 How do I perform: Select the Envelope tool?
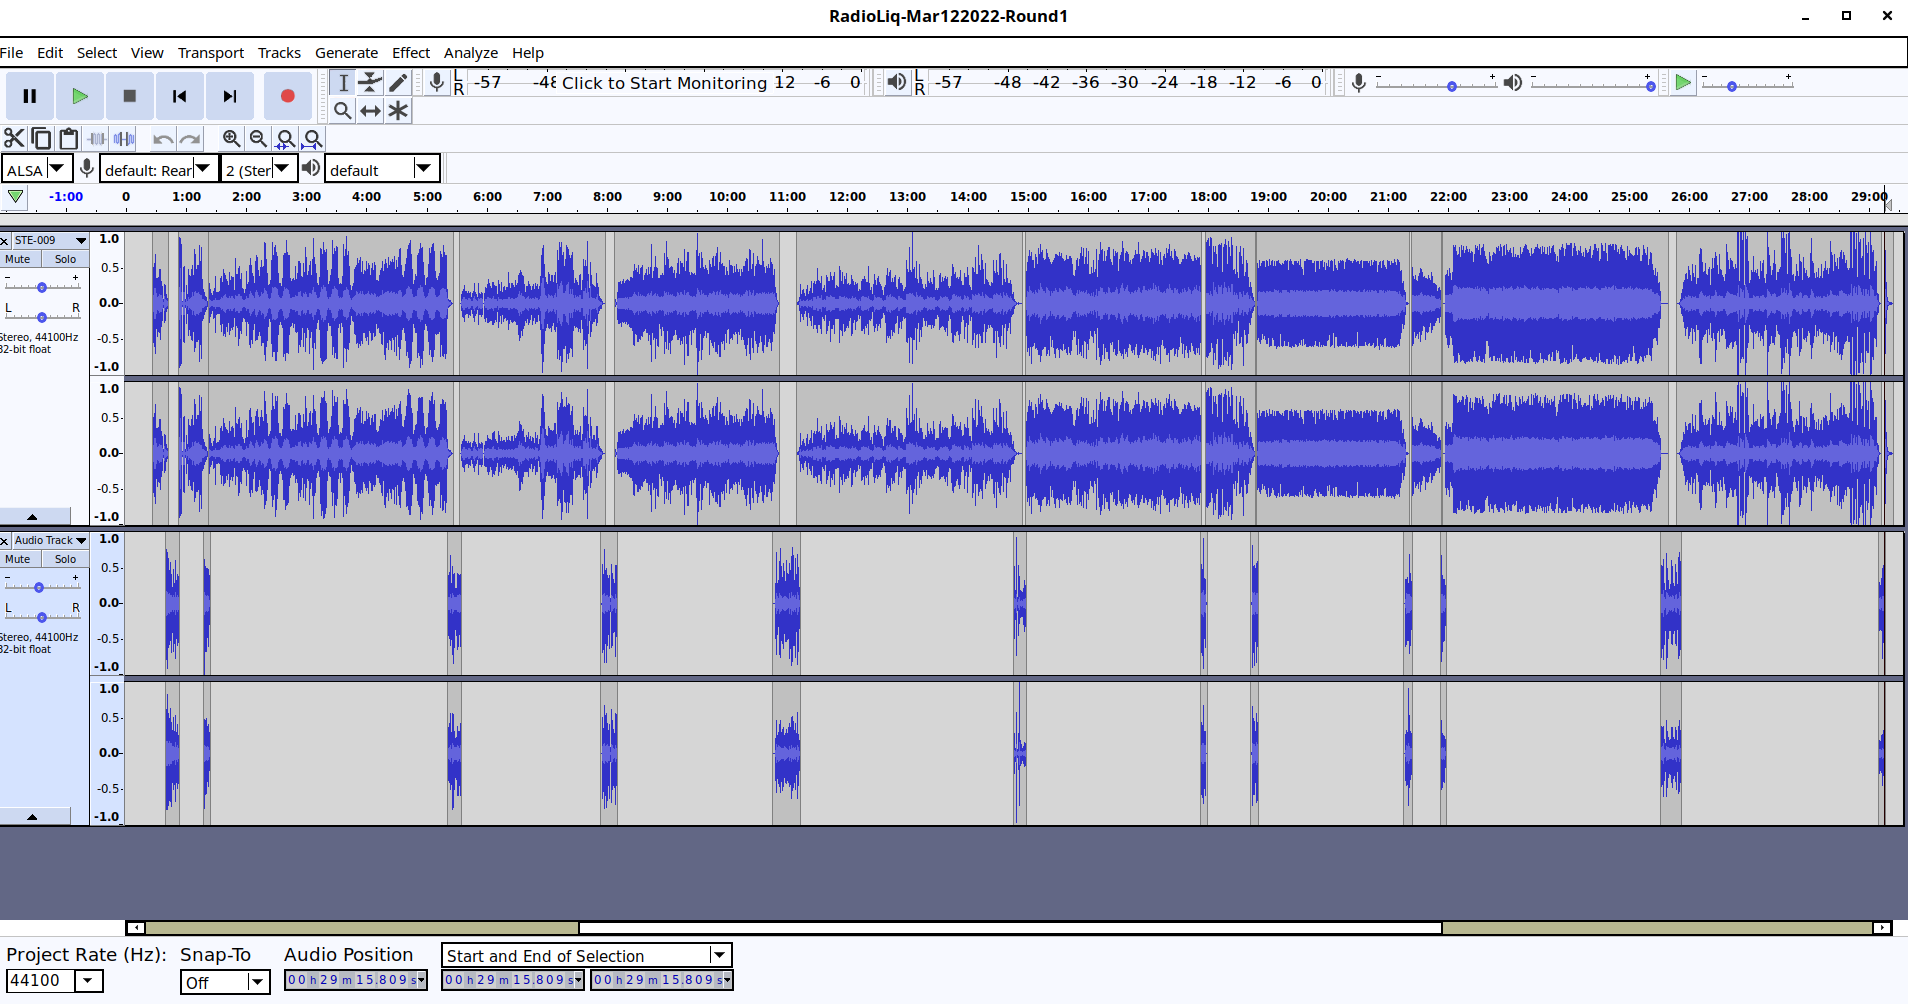click(x=370, y=83)
